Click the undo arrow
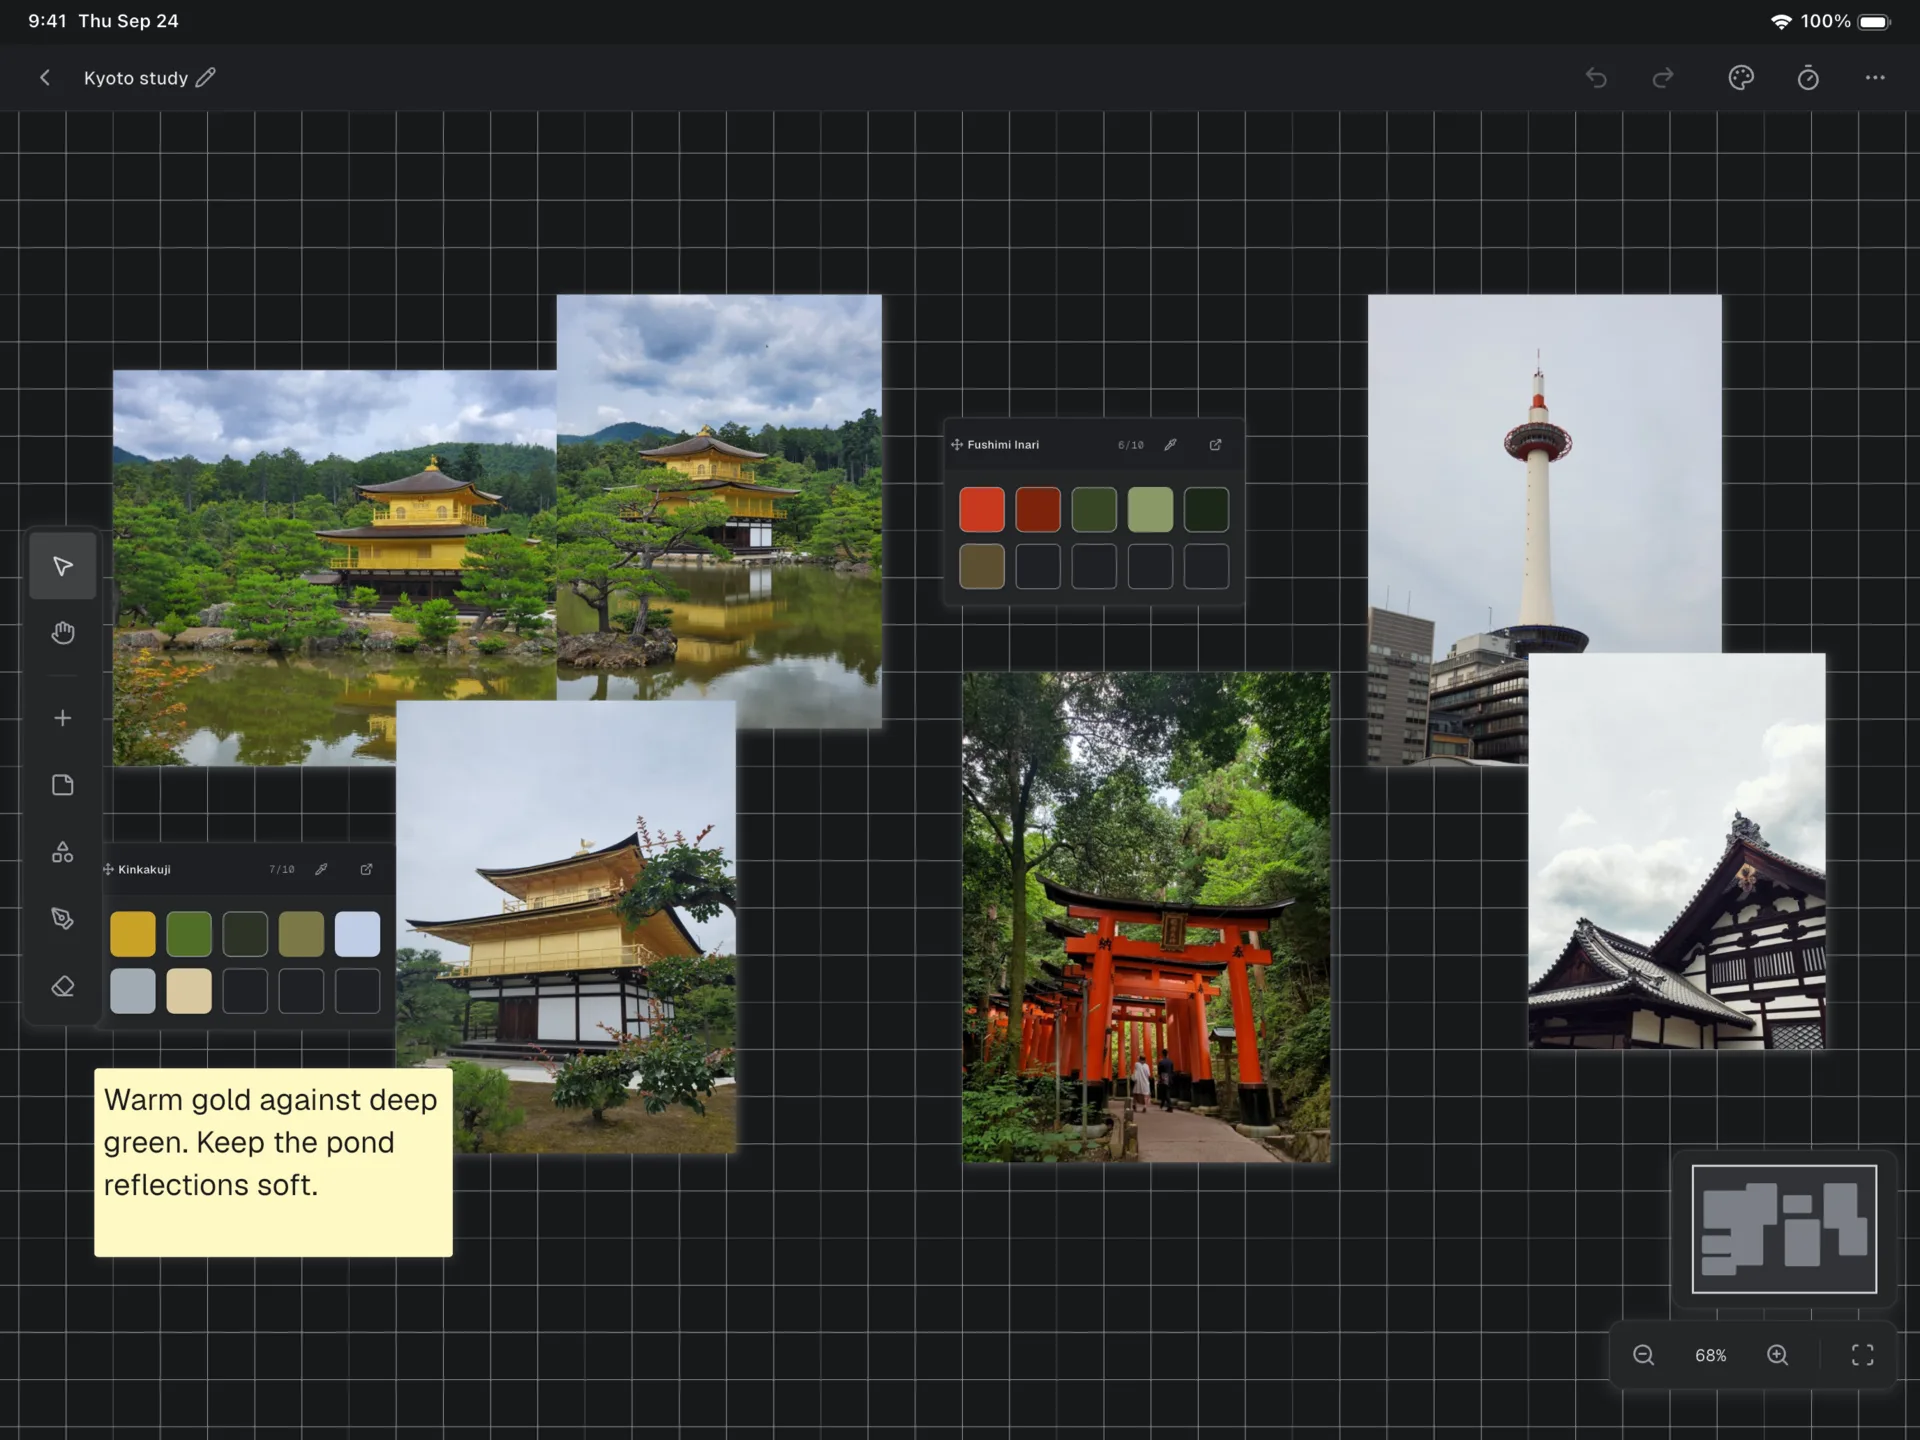Screen dimensions: 1920x1440 coord(1596,78)
